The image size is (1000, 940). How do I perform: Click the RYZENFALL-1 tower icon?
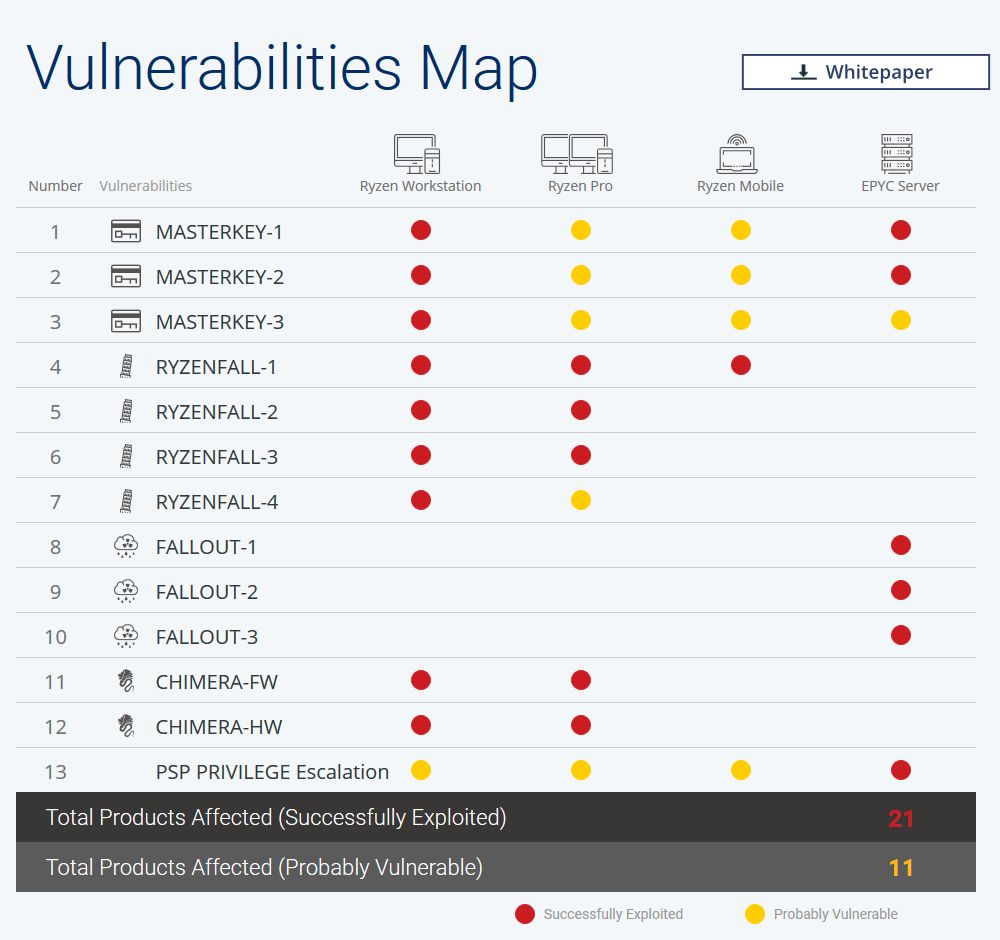(x=126, y=366)
